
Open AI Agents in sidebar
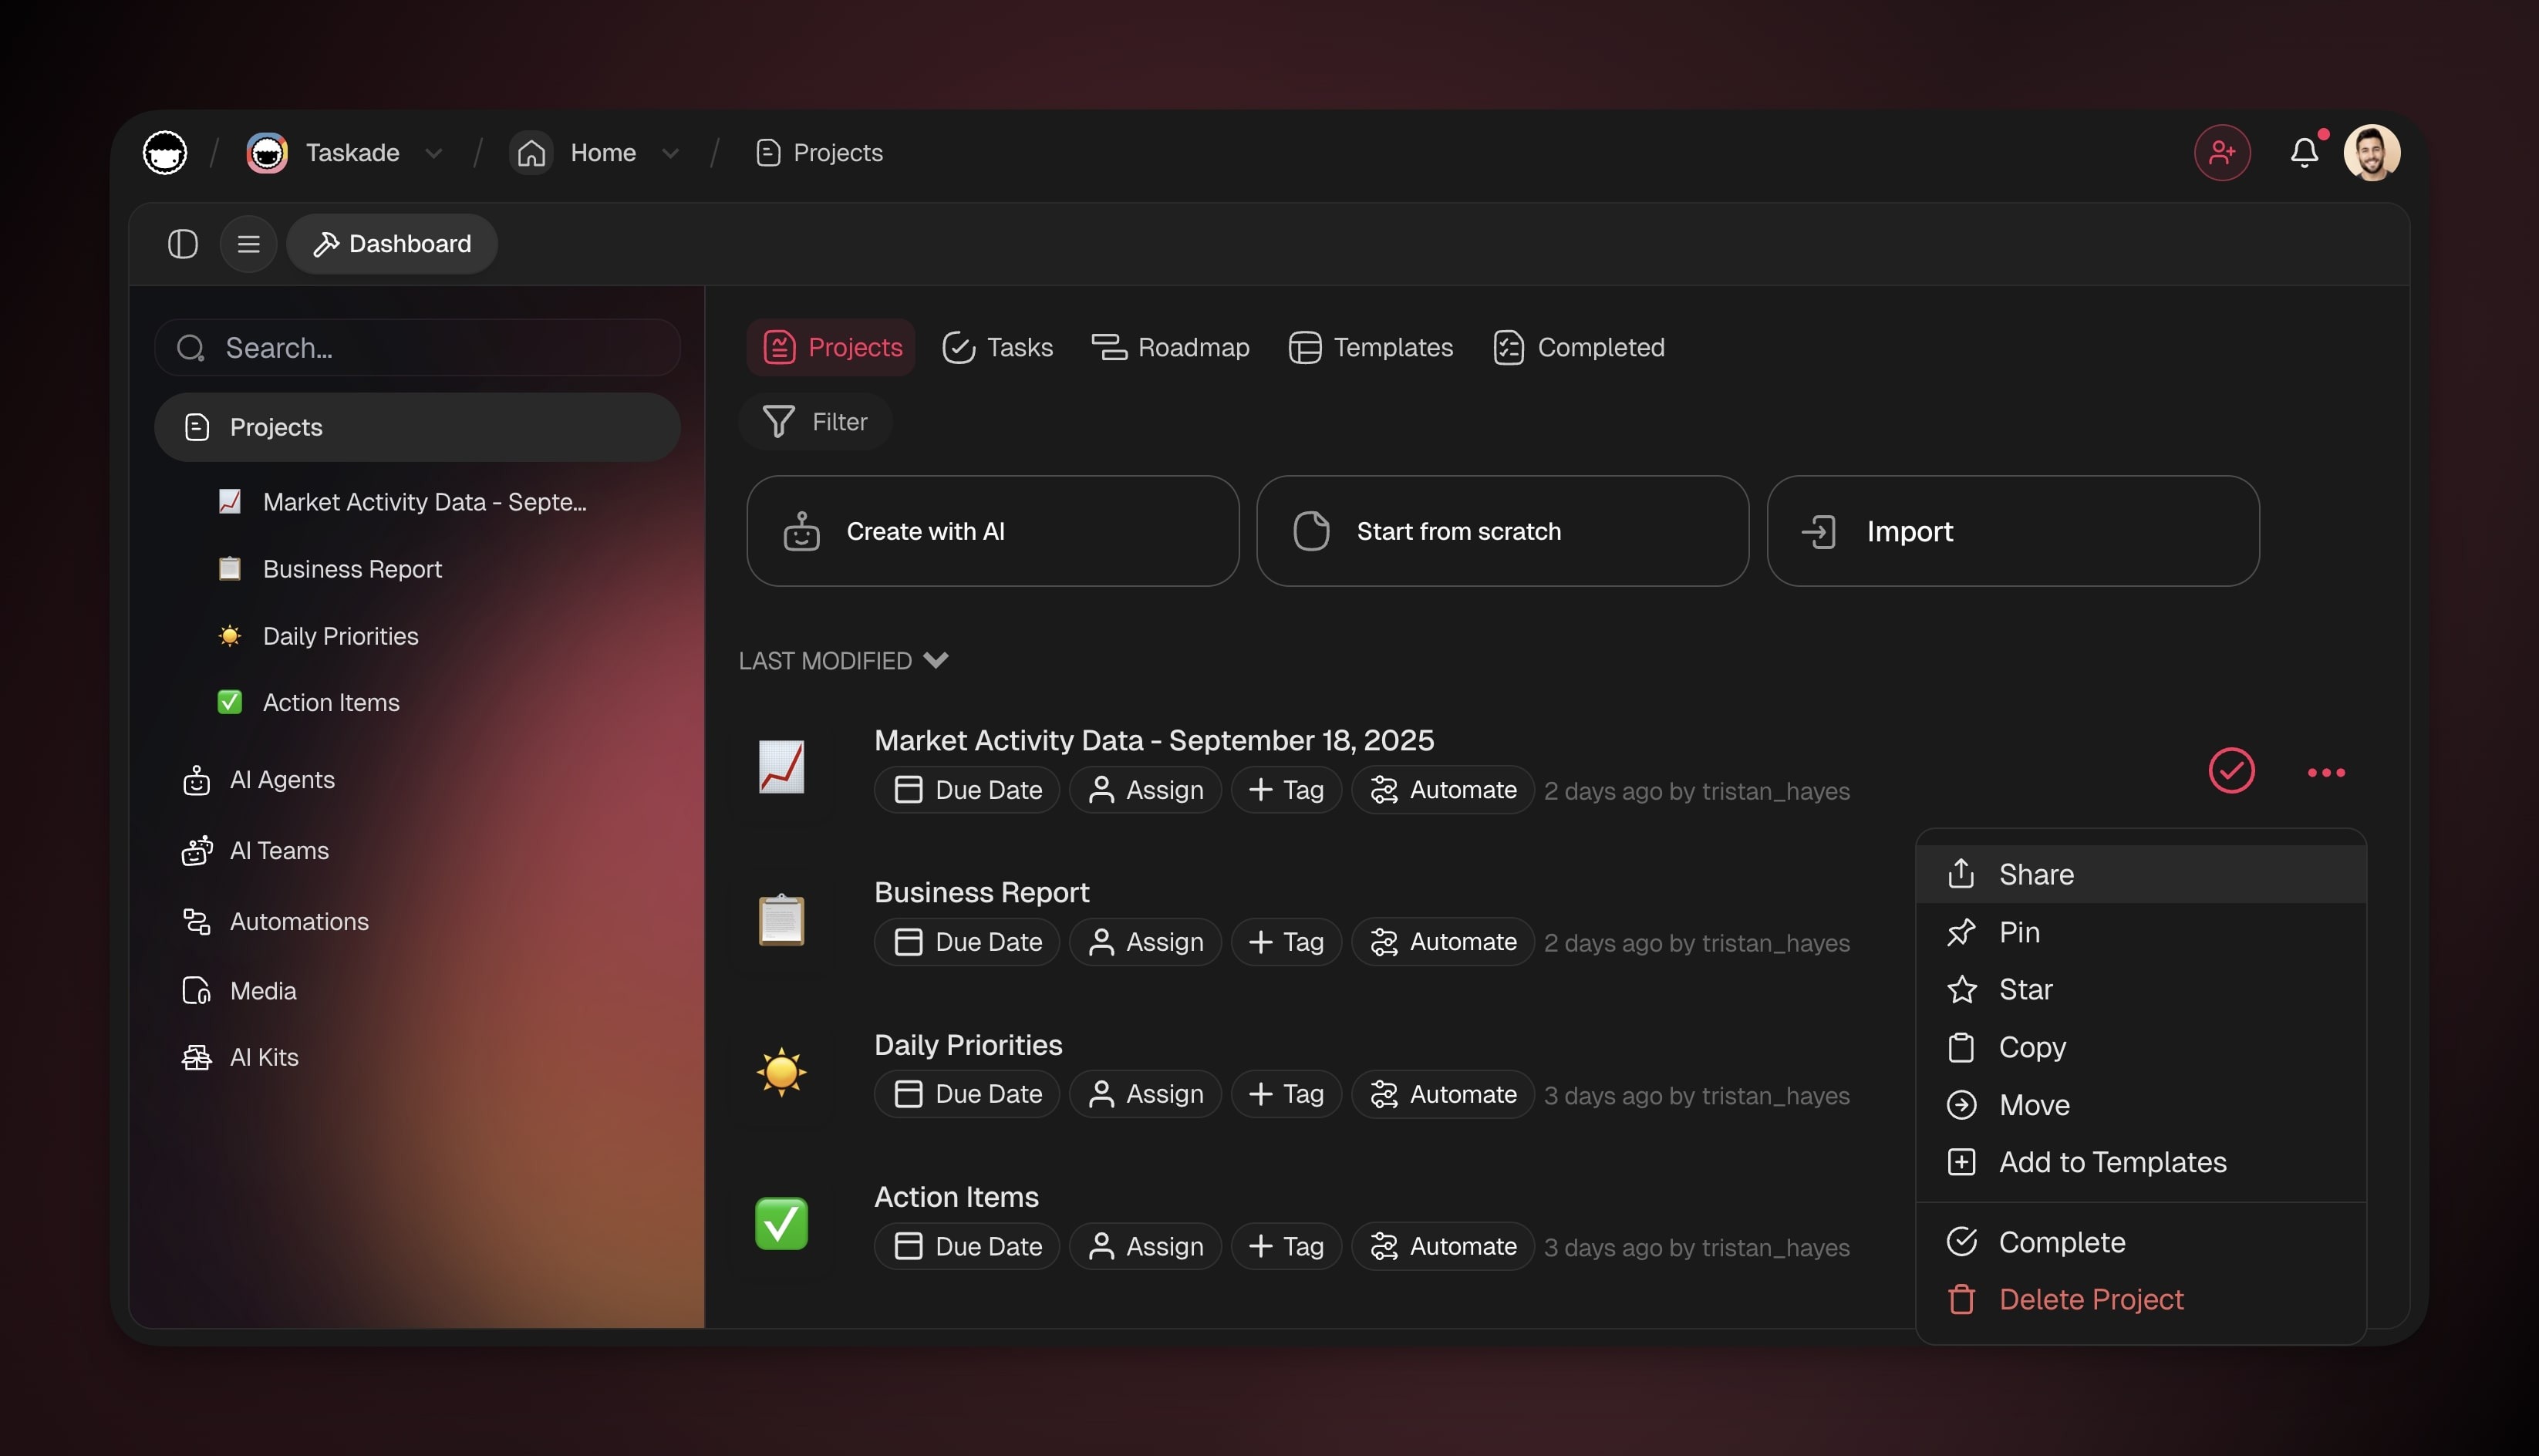pyautogui.click(x=281, y=780)
